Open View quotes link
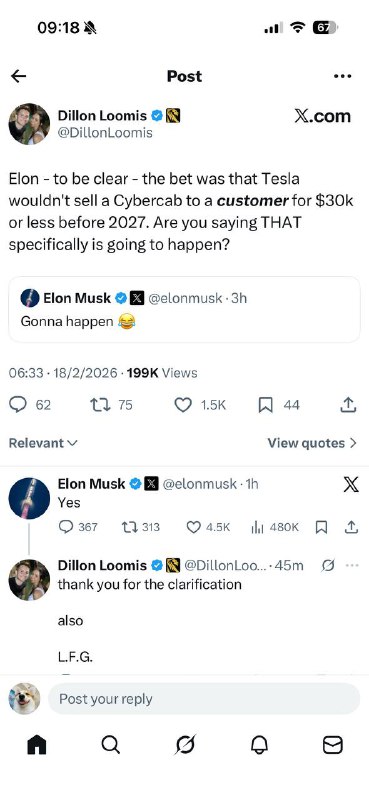 click(312, 443)
